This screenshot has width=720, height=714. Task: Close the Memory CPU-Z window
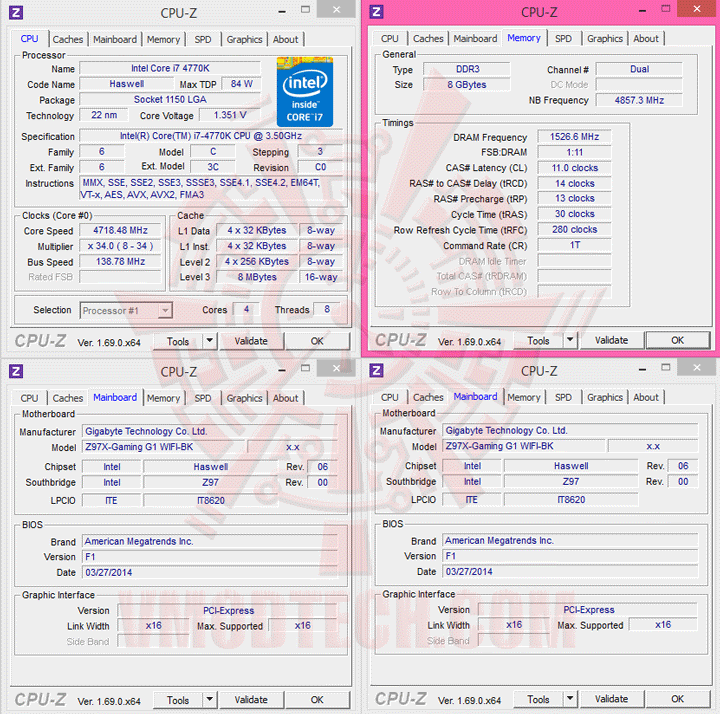coord(697,9)
